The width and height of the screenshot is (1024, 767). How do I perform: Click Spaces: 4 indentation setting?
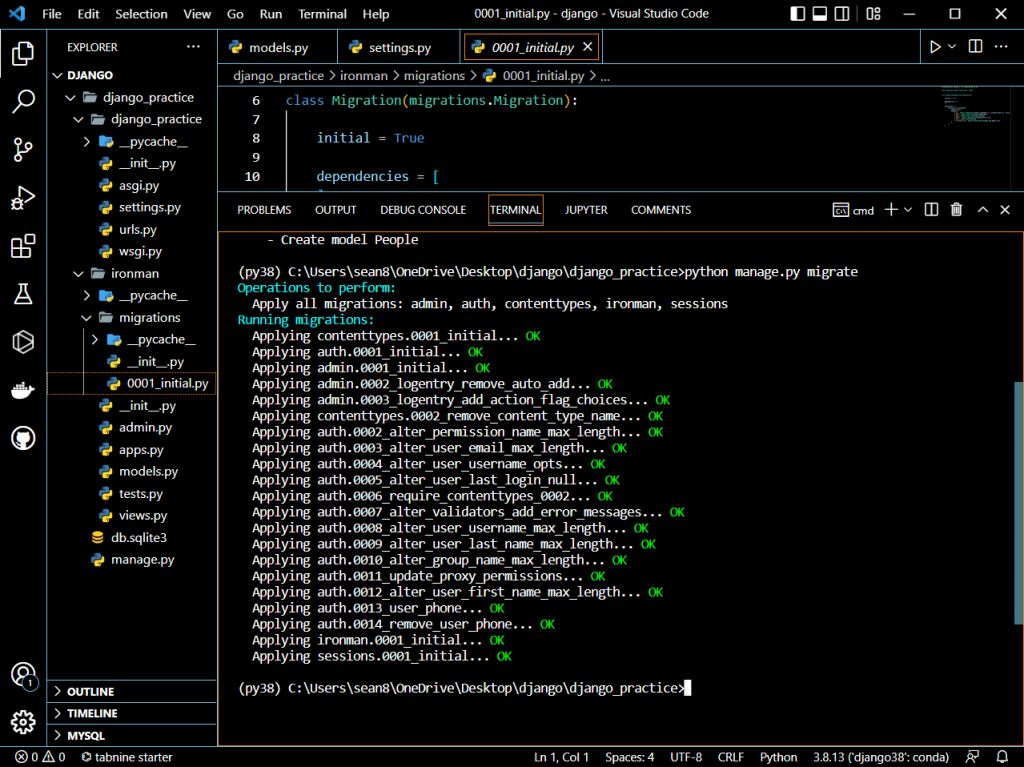(630, 757)
